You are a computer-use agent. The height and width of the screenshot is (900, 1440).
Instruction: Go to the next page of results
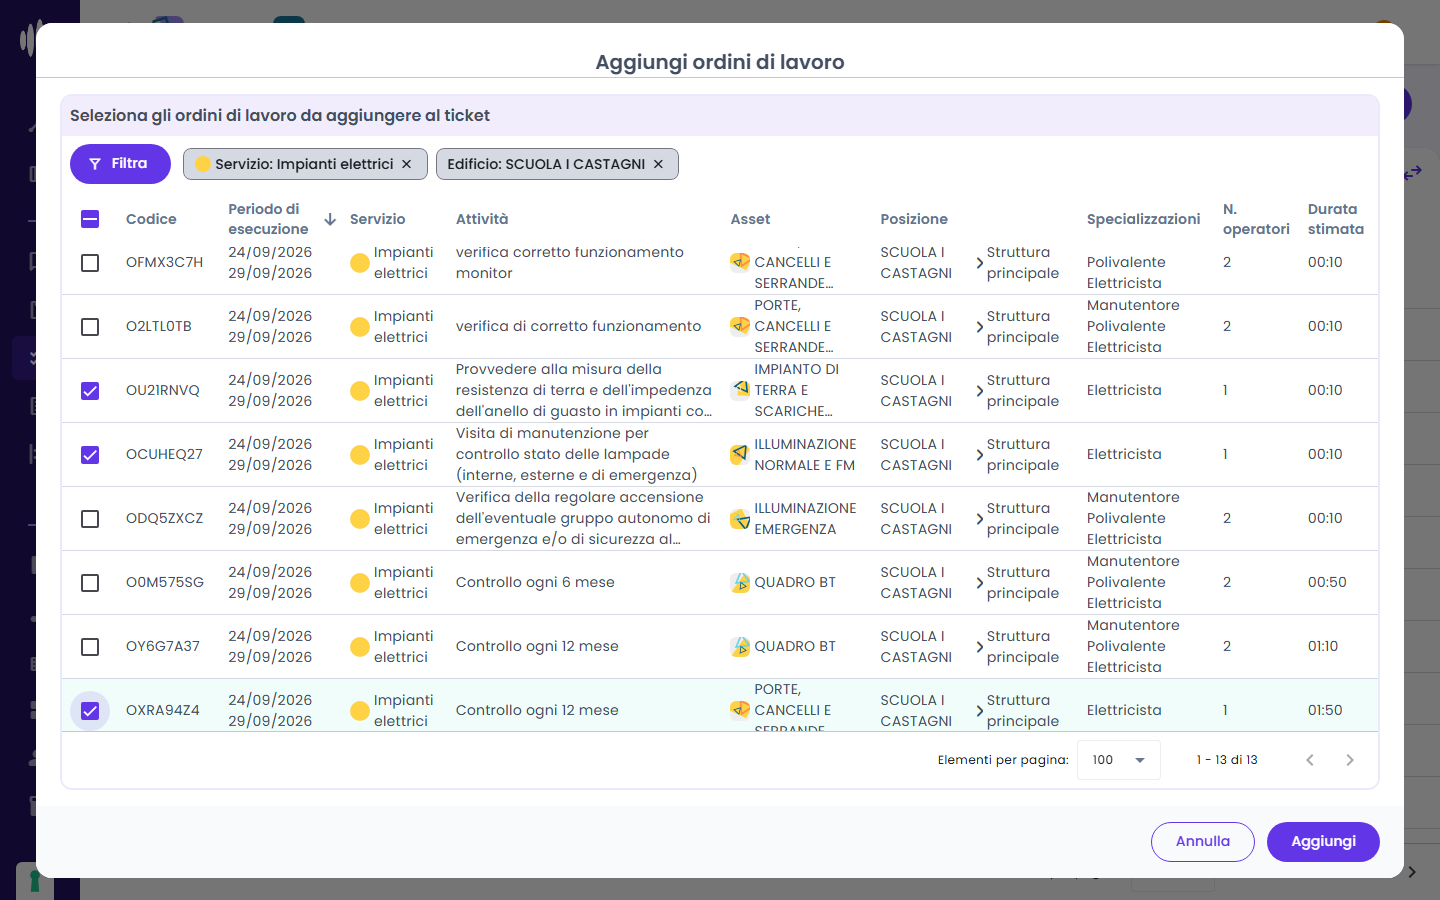[1350, 760]
